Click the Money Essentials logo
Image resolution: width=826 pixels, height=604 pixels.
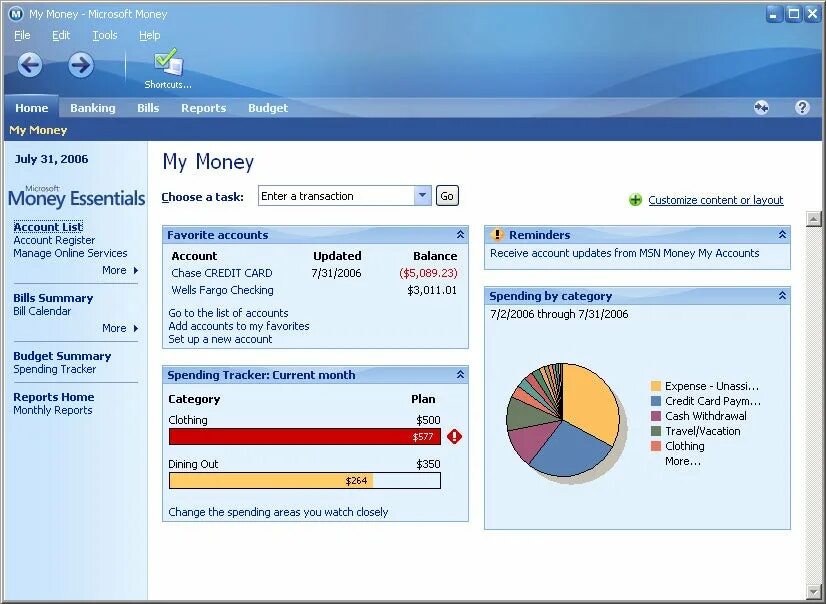coord(76,196)
